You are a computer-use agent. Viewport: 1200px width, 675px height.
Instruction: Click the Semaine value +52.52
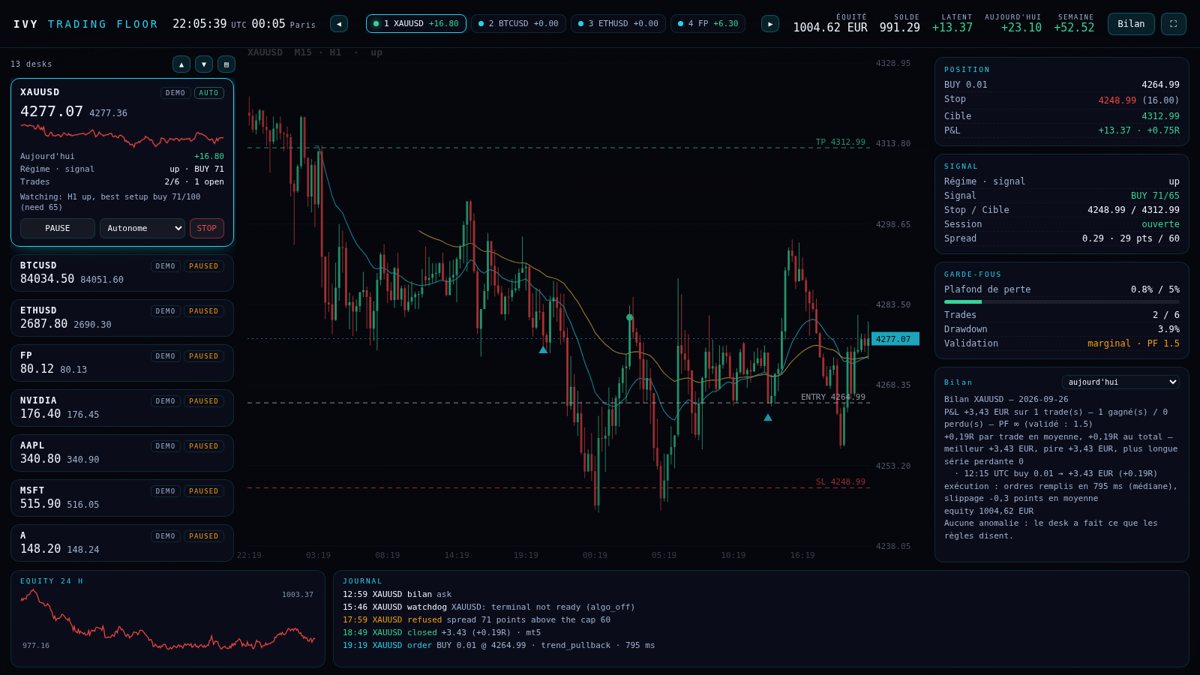1074,28
